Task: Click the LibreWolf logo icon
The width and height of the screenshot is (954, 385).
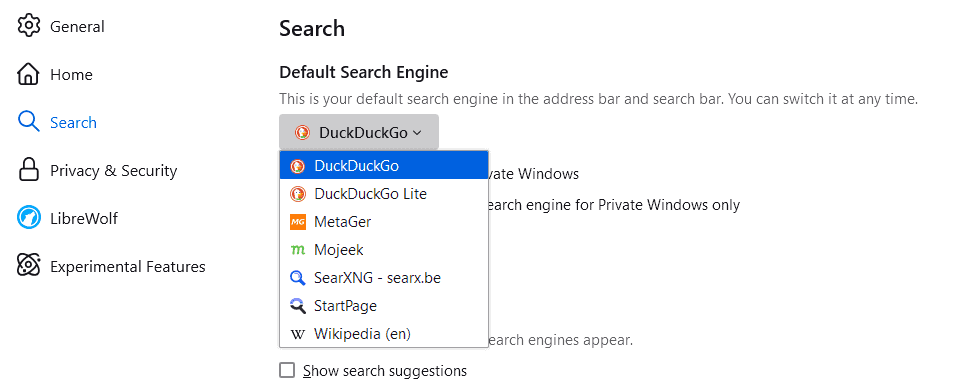Action: (29, 218)
